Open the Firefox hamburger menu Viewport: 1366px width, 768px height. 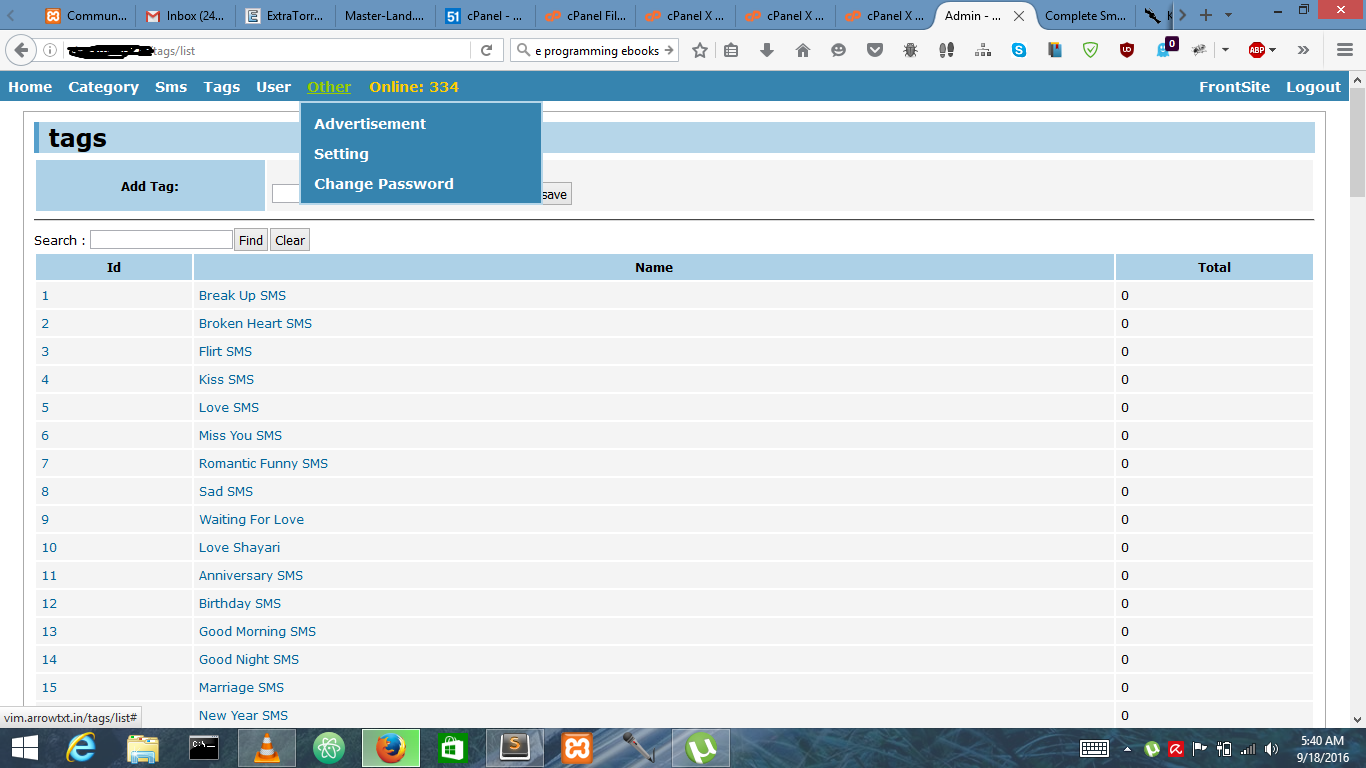click(1344, 50)
